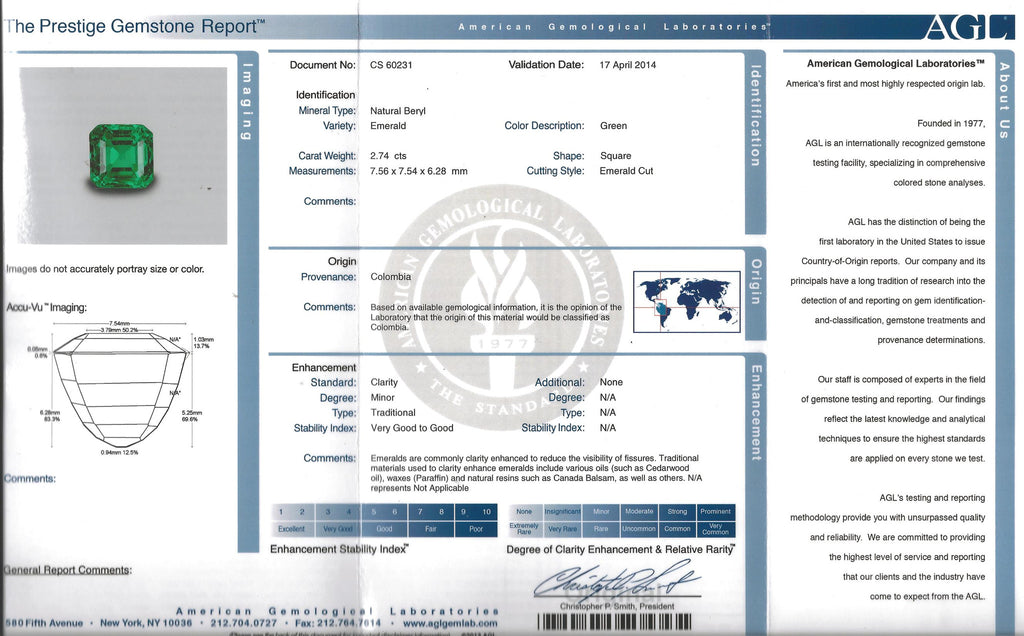Click the world map origin graphic
The width and height of the screenshot is (1024, 636).
(688, 299)
